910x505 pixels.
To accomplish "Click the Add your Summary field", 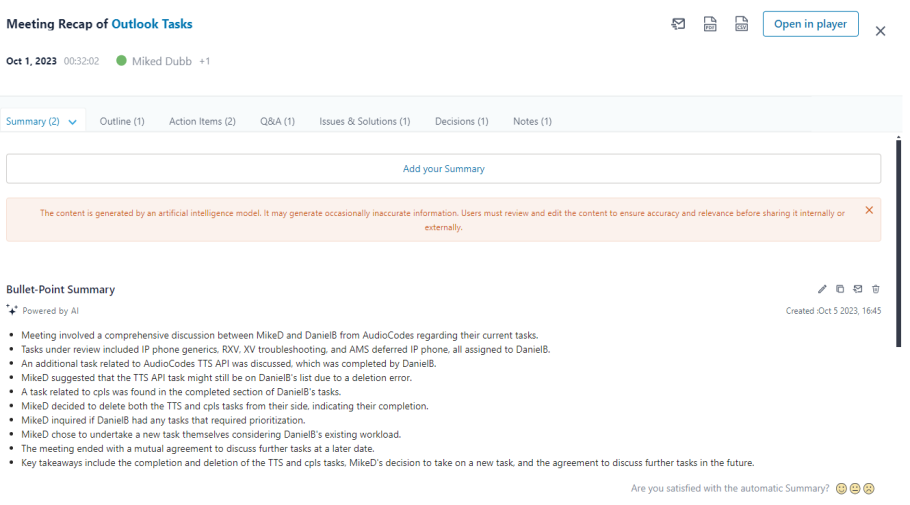I will click(443, 169).
